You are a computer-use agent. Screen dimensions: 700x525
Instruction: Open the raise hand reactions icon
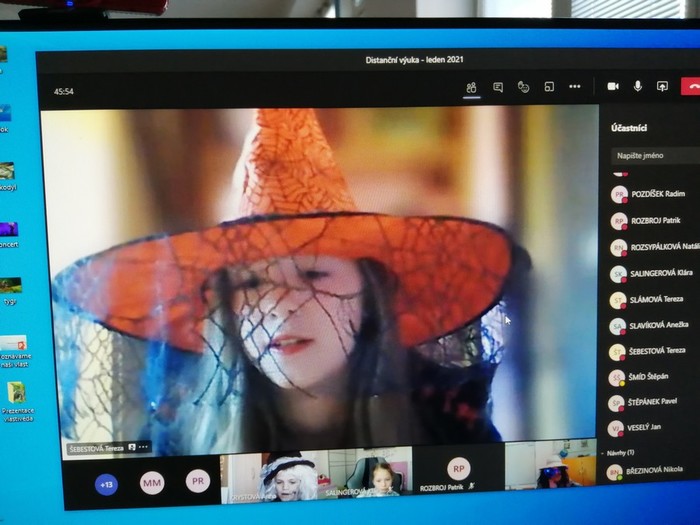coord(523,87)
